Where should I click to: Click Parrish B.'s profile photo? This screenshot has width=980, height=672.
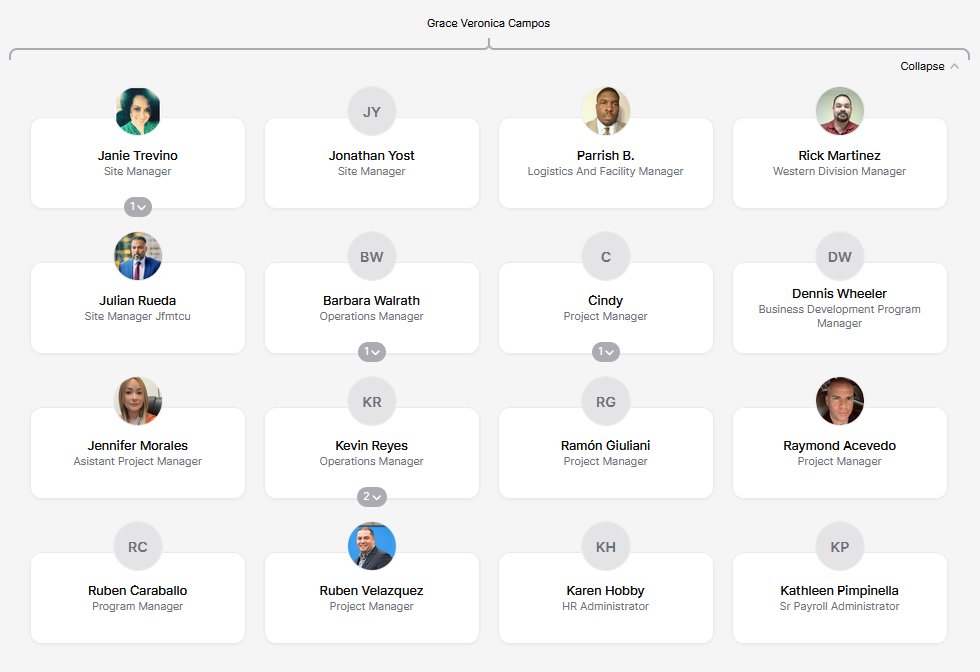coord(606,111)
